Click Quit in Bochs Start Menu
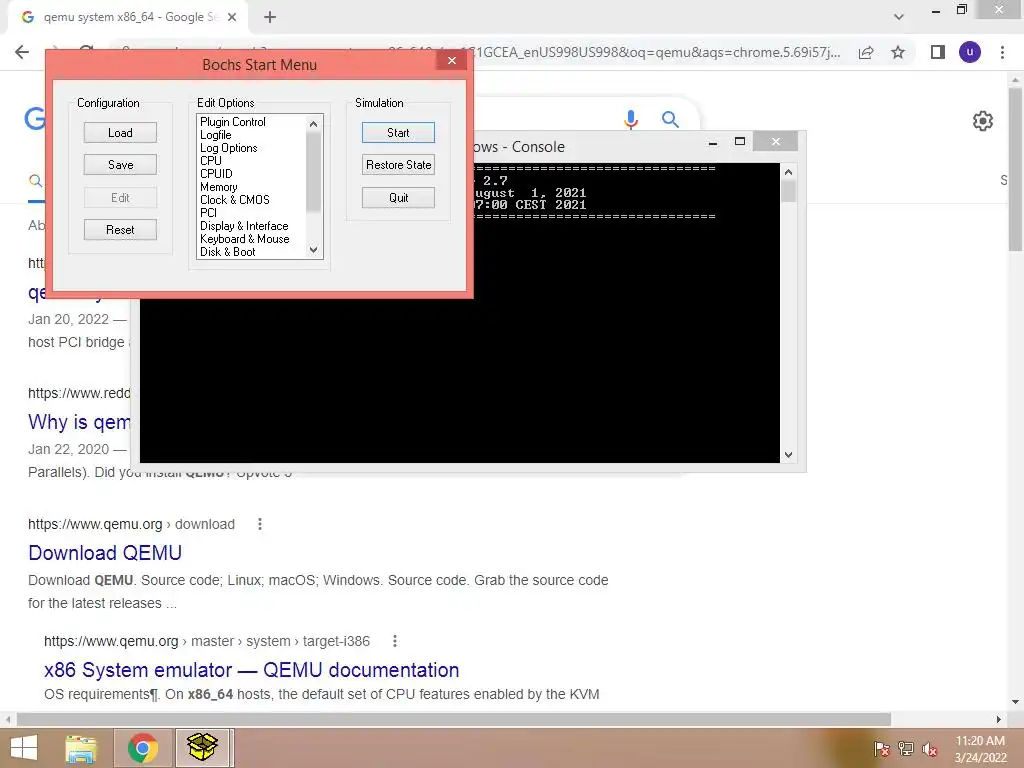This screenshot has height=768, width=1024. pyautogui.click(x=398, y=198)
